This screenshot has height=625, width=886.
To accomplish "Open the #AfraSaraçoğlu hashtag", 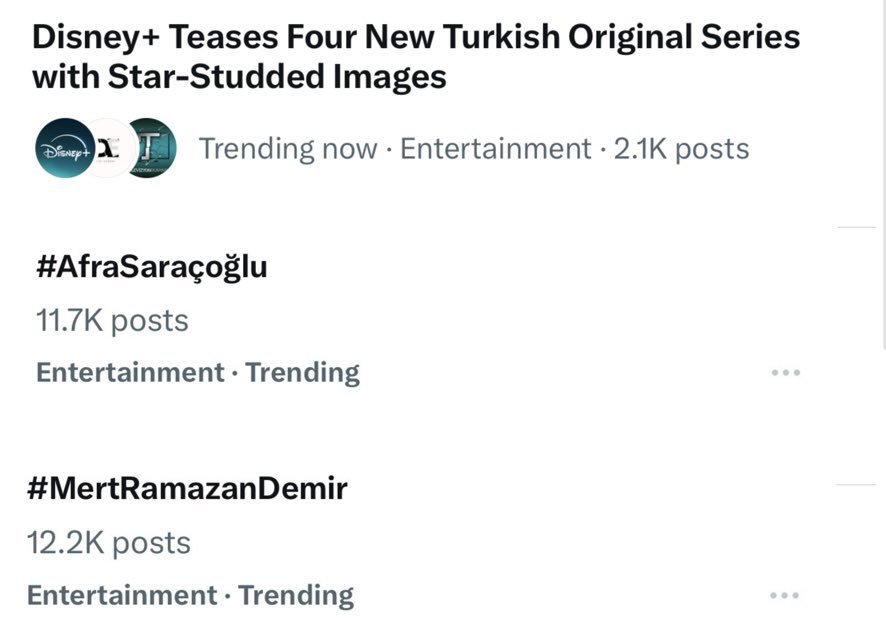I will click(x=152, y=267).
